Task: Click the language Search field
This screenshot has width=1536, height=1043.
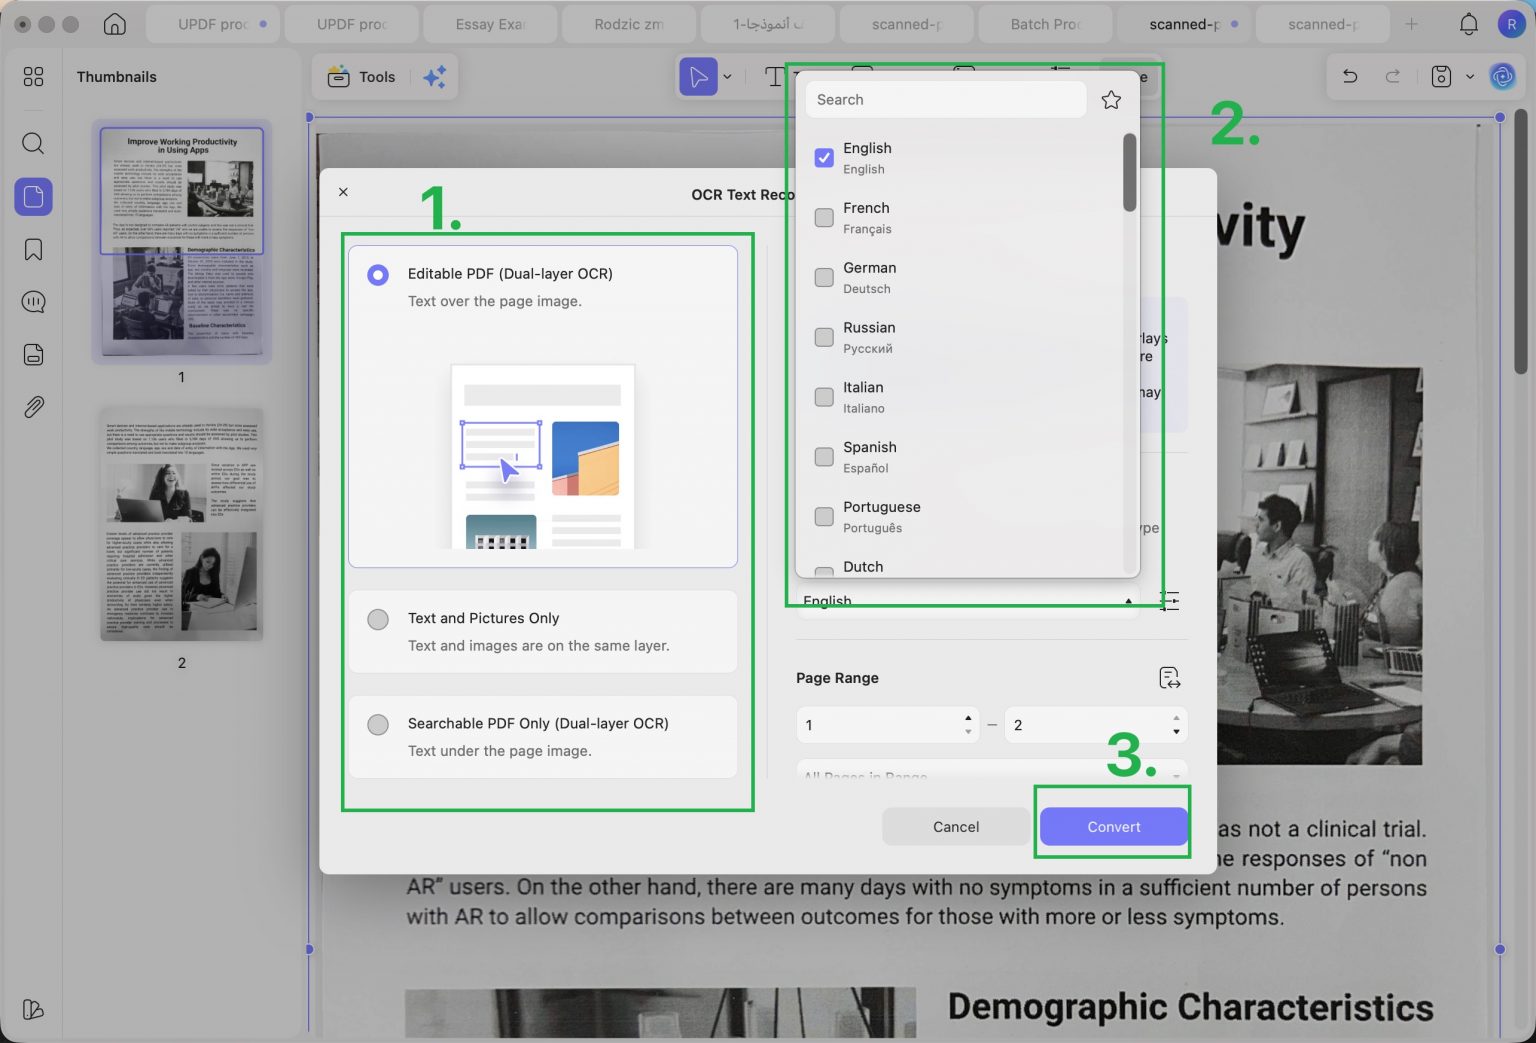Action: (946, 100)
